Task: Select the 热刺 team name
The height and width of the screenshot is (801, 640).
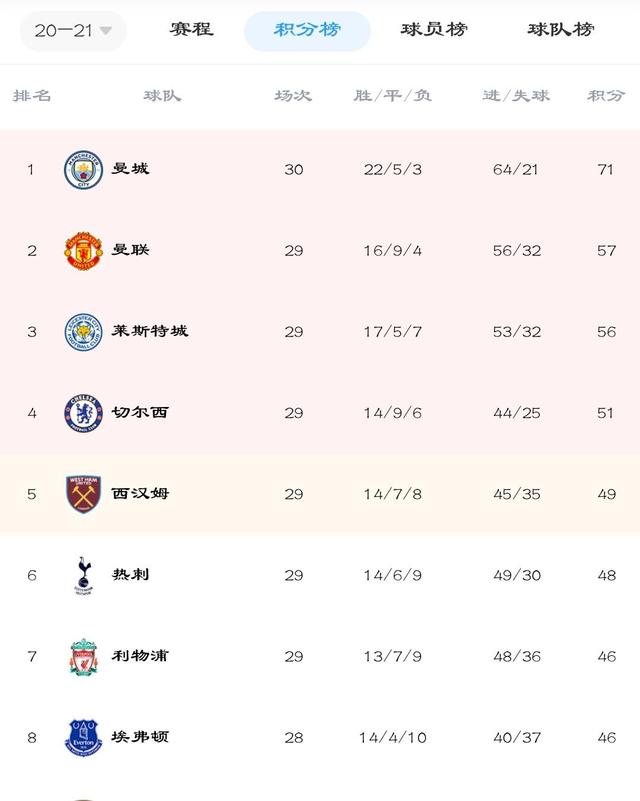Action: tap(130, 574)
